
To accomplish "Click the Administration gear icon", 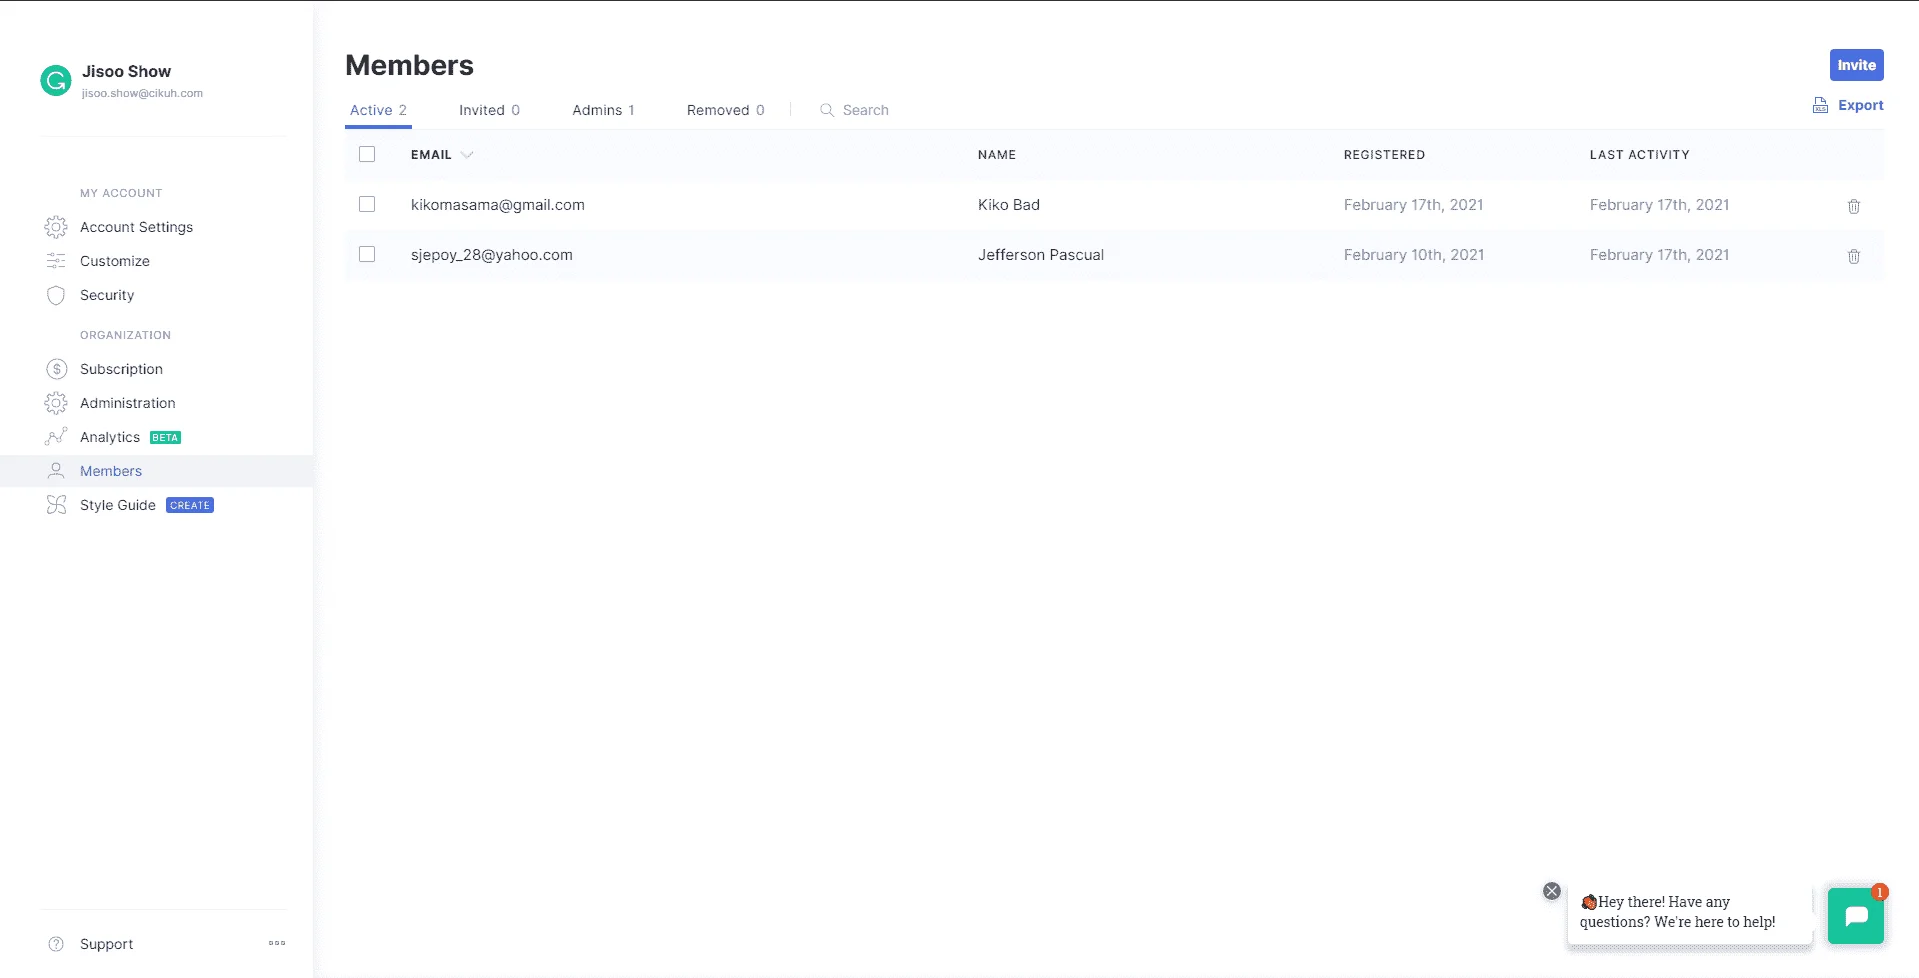I will 56,403.
